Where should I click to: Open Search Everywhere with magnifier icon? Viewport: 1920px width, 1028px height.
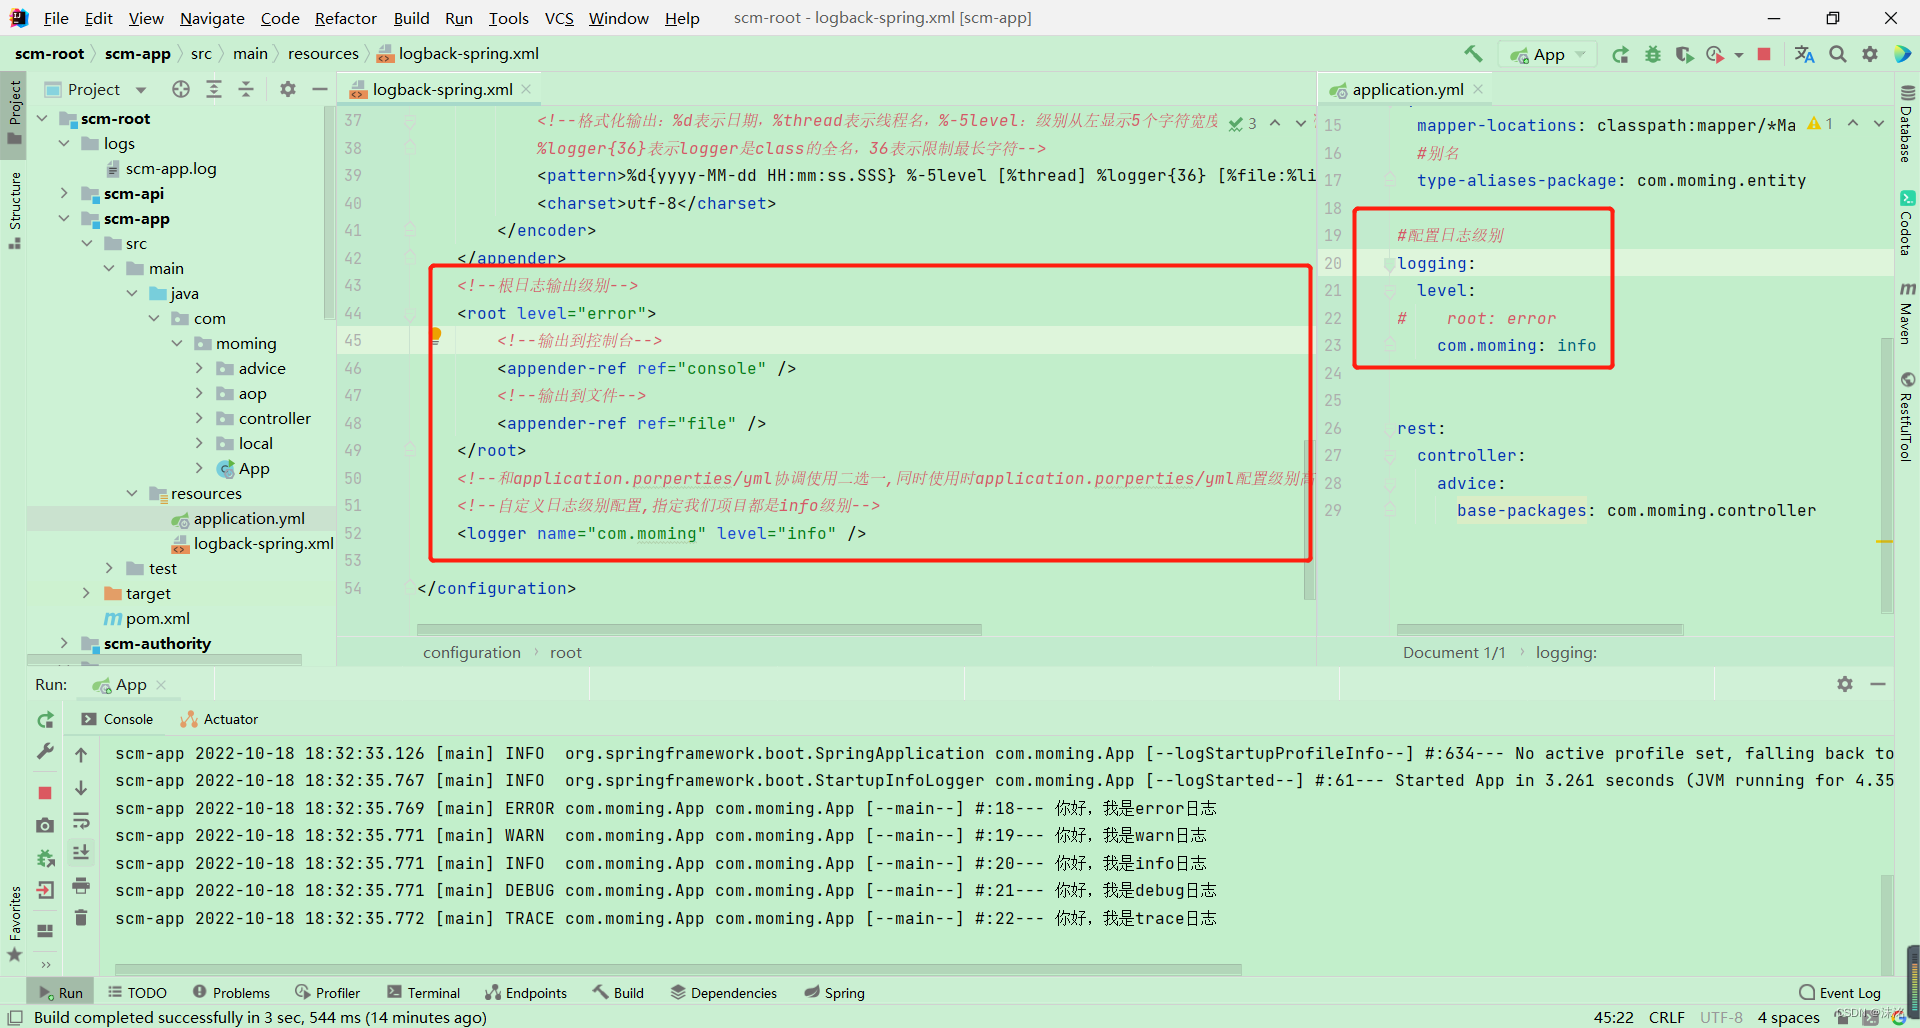[x=1837, y=55]
